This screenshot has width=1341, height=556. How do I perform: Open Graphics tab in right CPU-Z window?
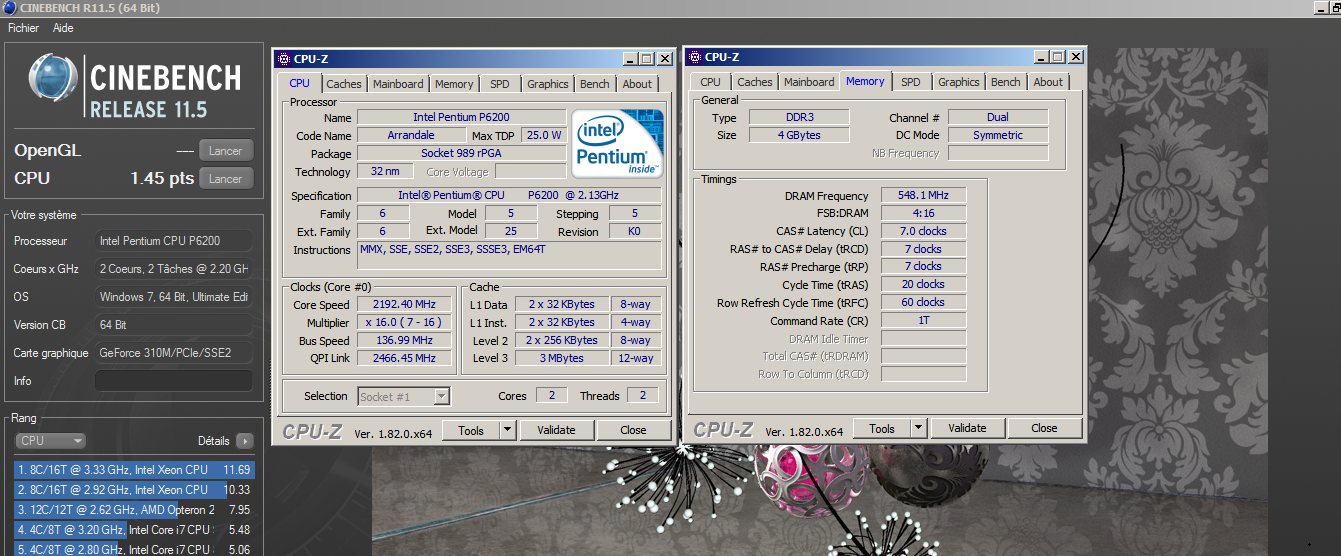pyautogui.click(x=959, y=82)
